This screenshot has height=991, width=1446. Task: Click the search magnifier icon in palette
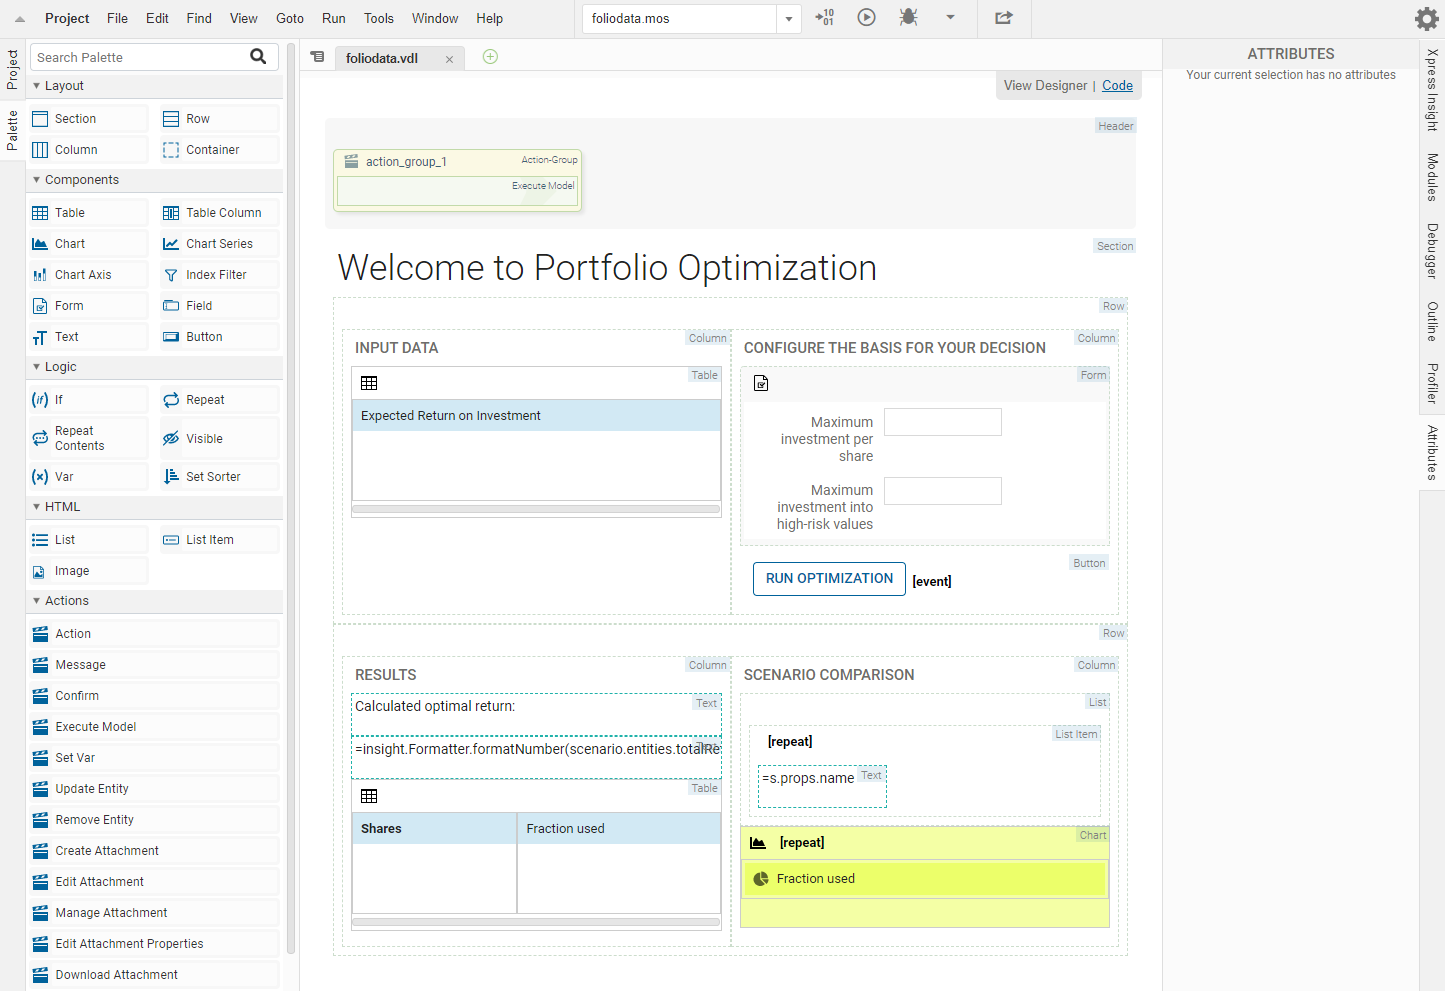coord(258,57)
